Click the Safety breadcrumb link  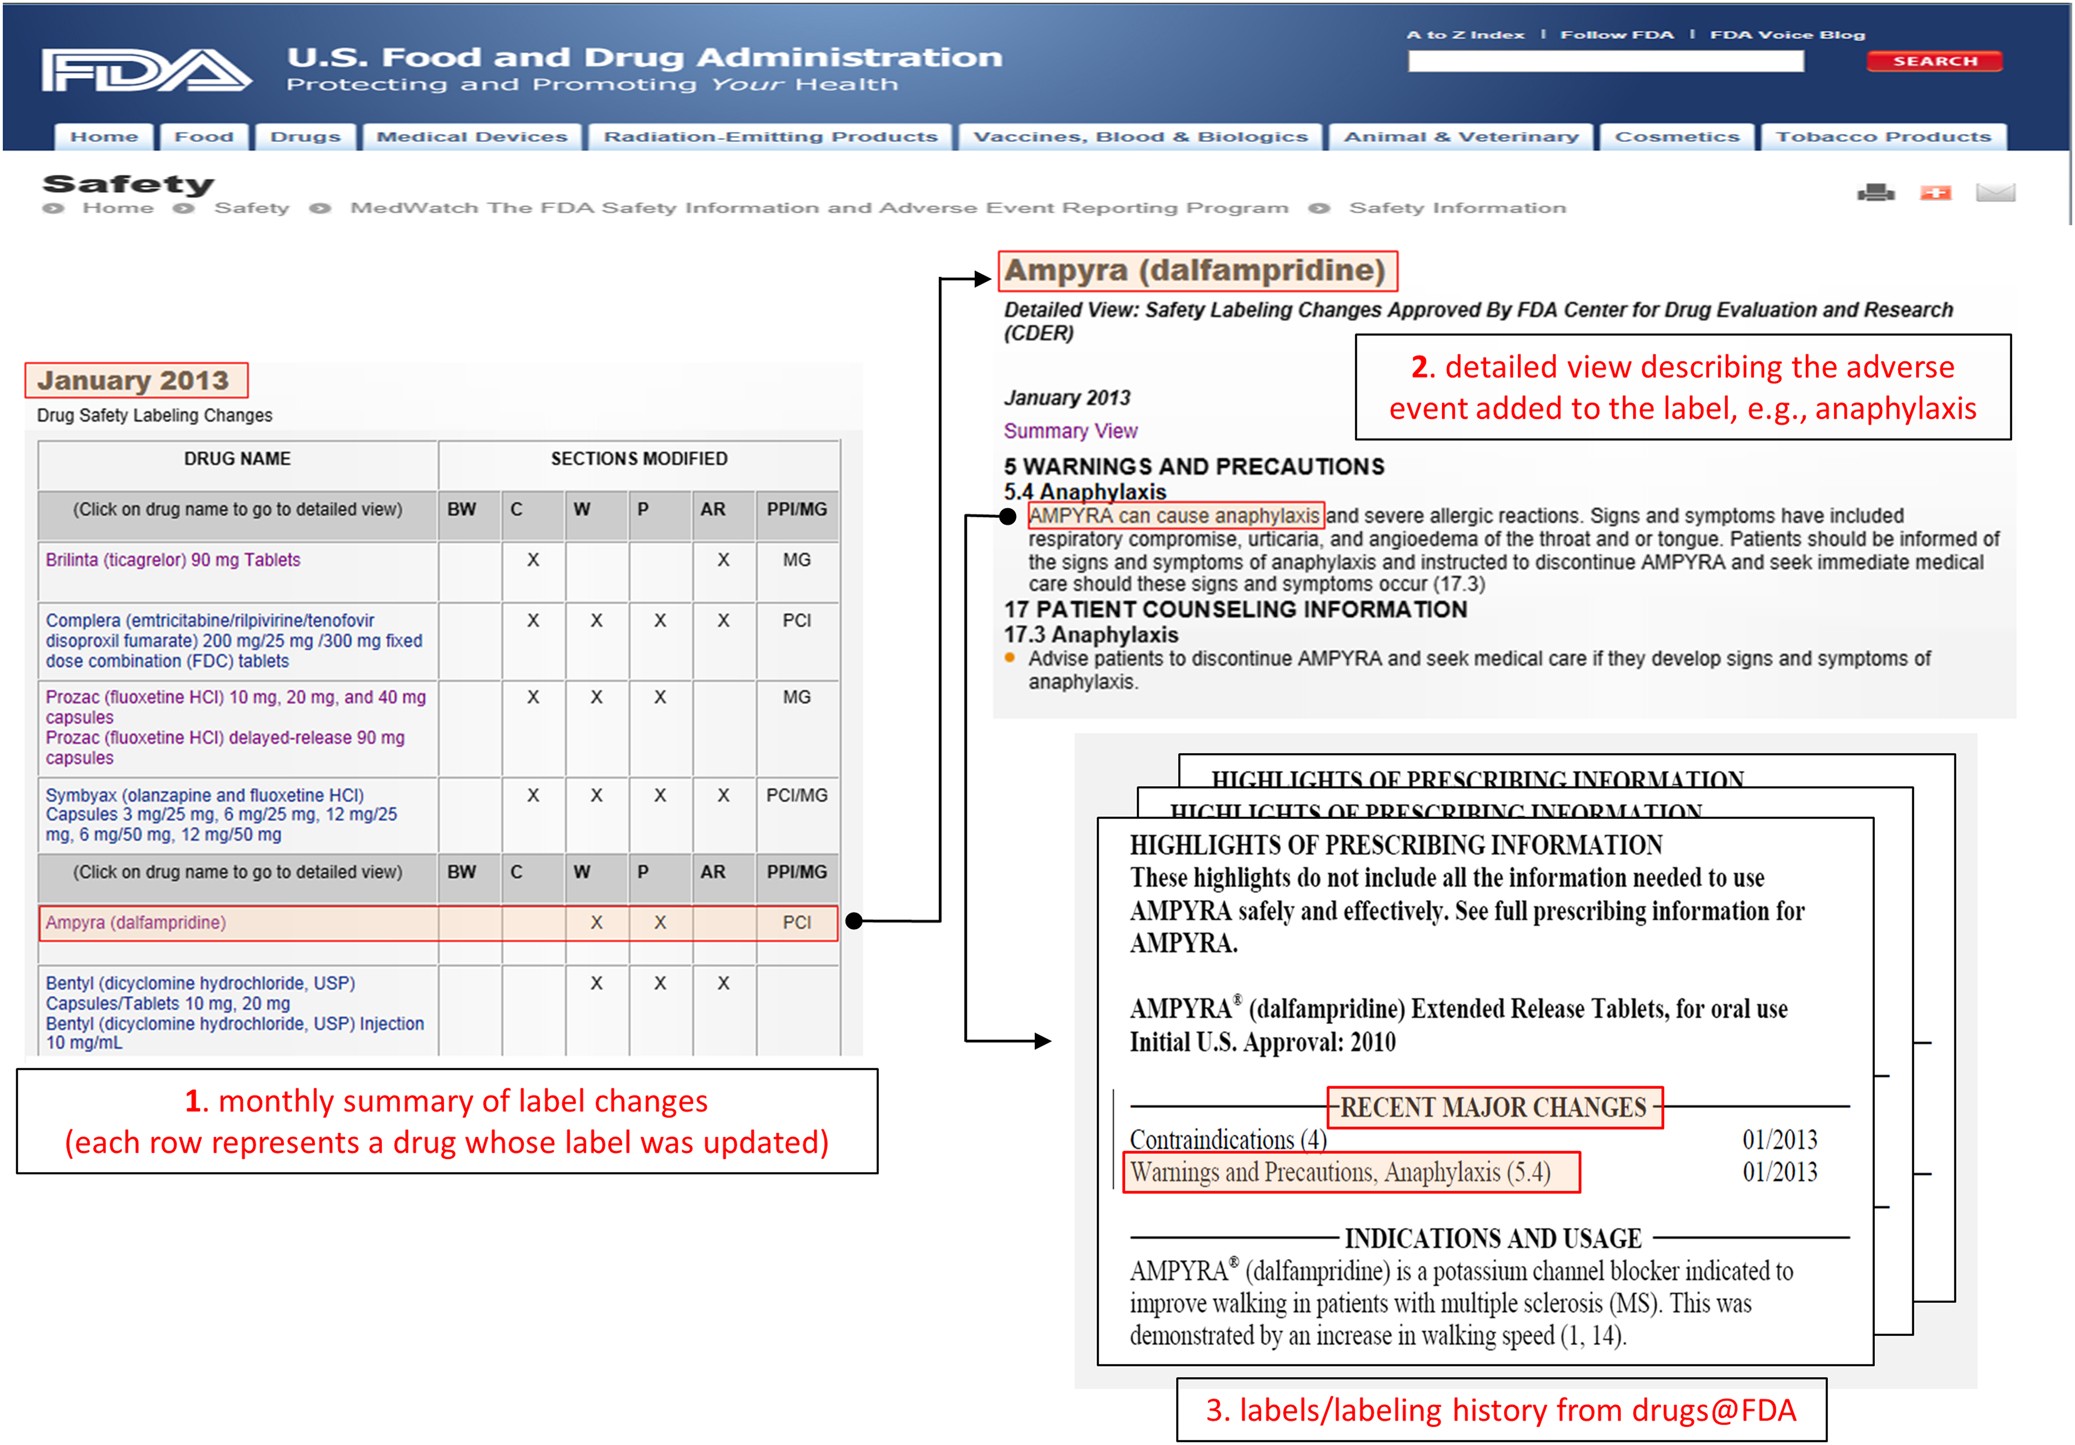[x=251, y=208]
